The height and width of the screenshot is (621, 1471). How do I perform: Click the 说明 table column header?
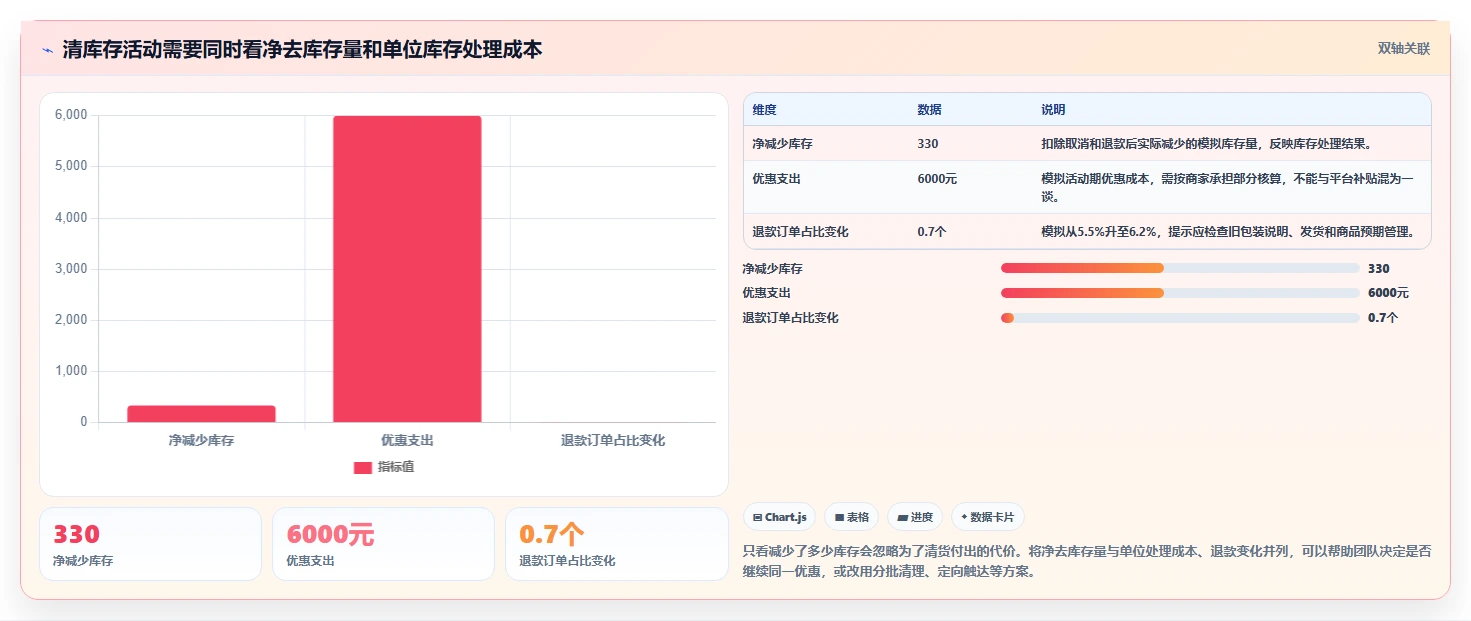pos(1053,110)
